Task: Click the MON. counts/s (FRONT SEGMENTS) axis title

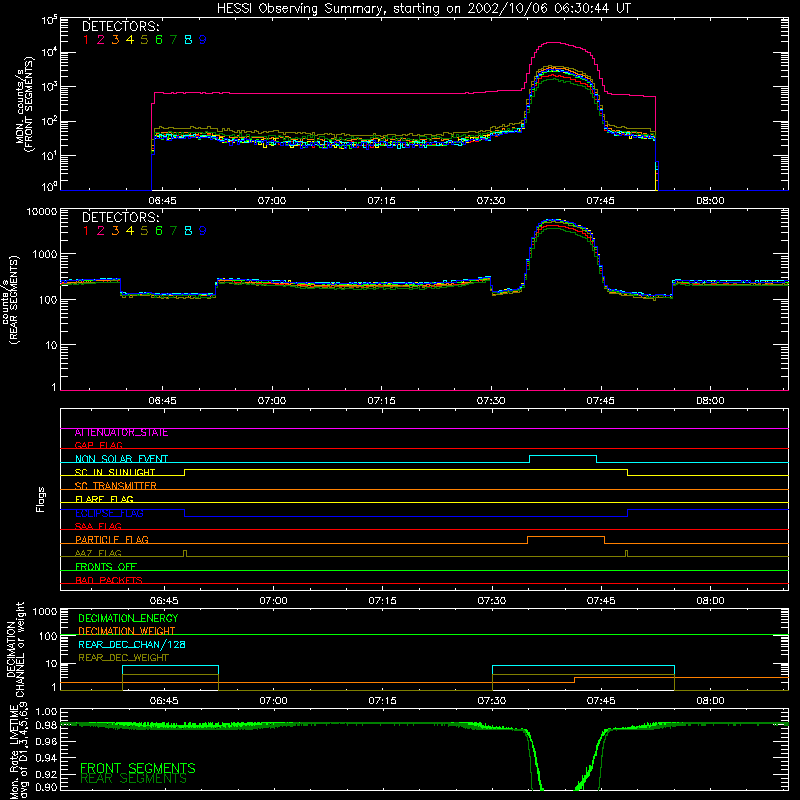Action: click(25, 104)
